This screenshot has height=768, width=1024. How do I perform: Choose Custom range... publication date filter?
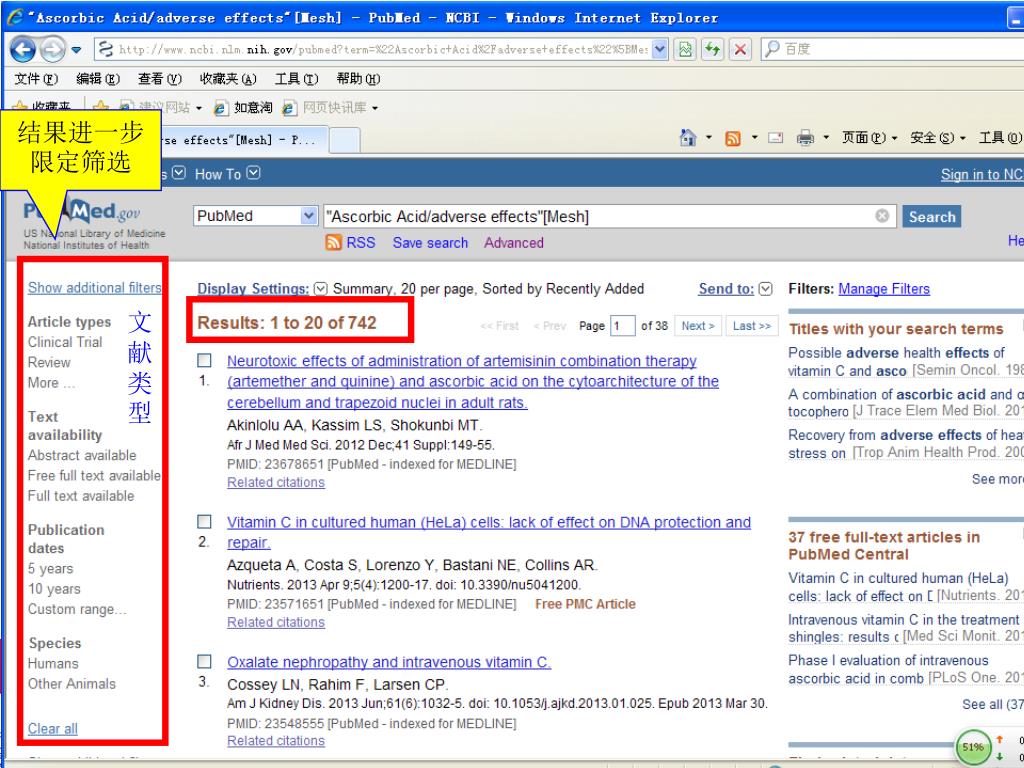(x=77, y=609)
